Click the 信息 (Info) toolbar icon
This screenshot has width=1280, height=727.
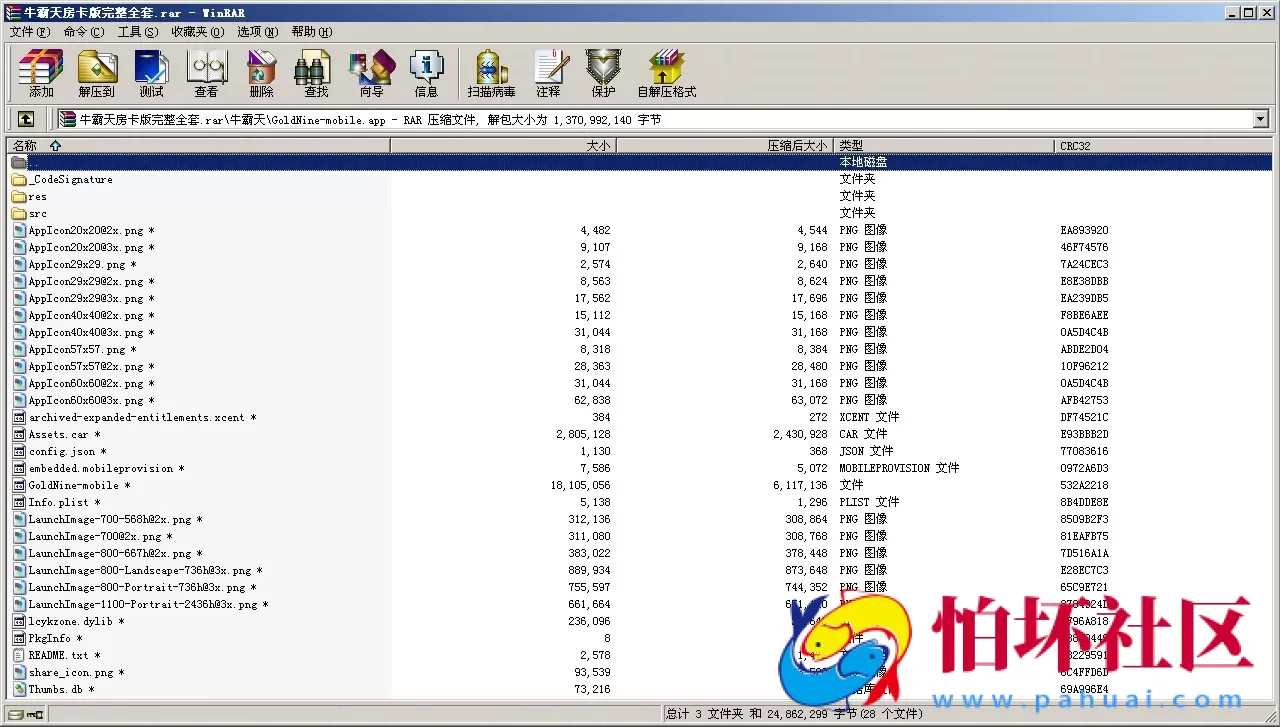(426, 73)
